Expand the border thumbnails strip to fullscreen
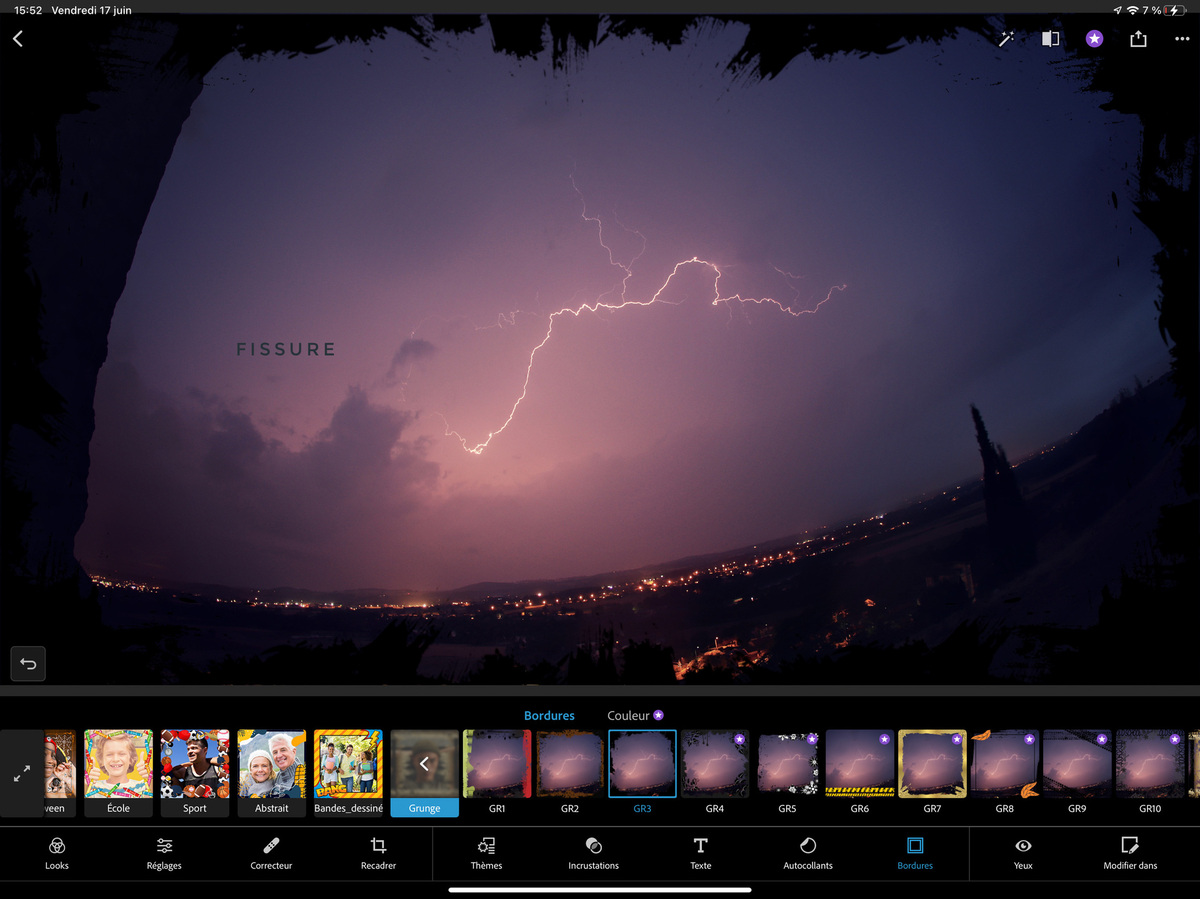 pyautogui.click(x=21, y=773)
